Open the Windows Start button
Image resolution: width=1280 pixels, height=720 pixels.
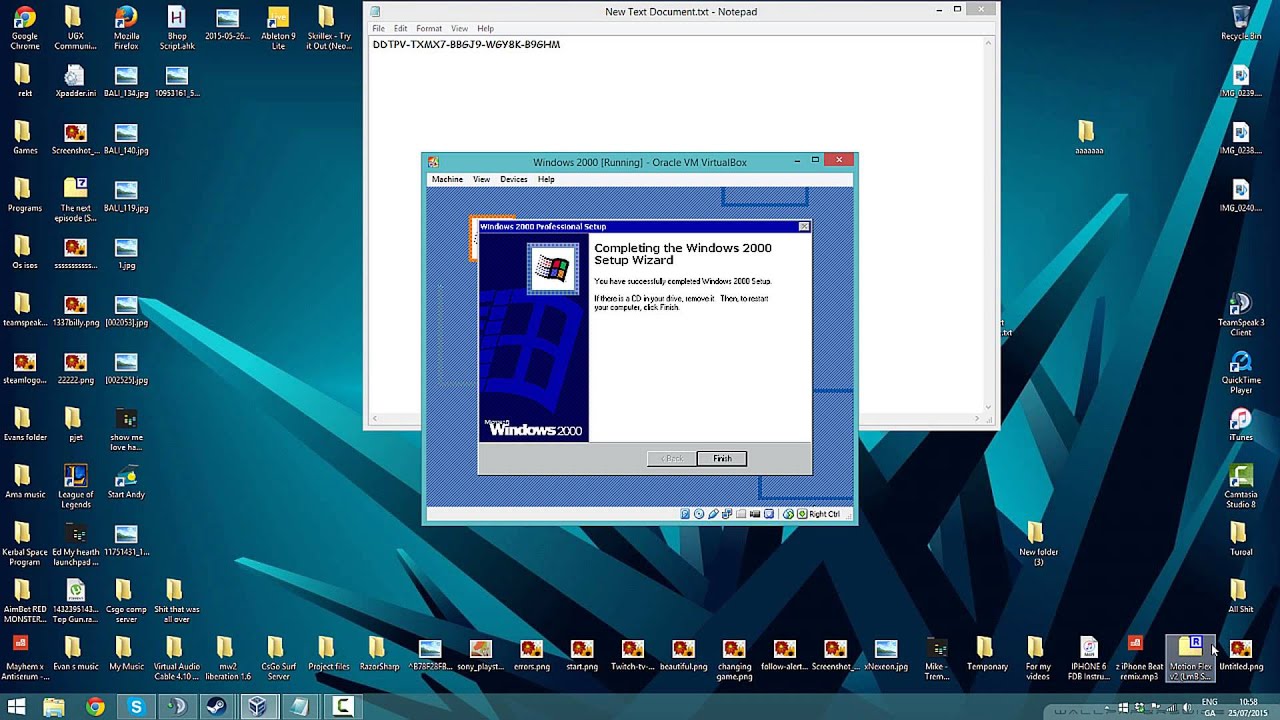point(16,707)
